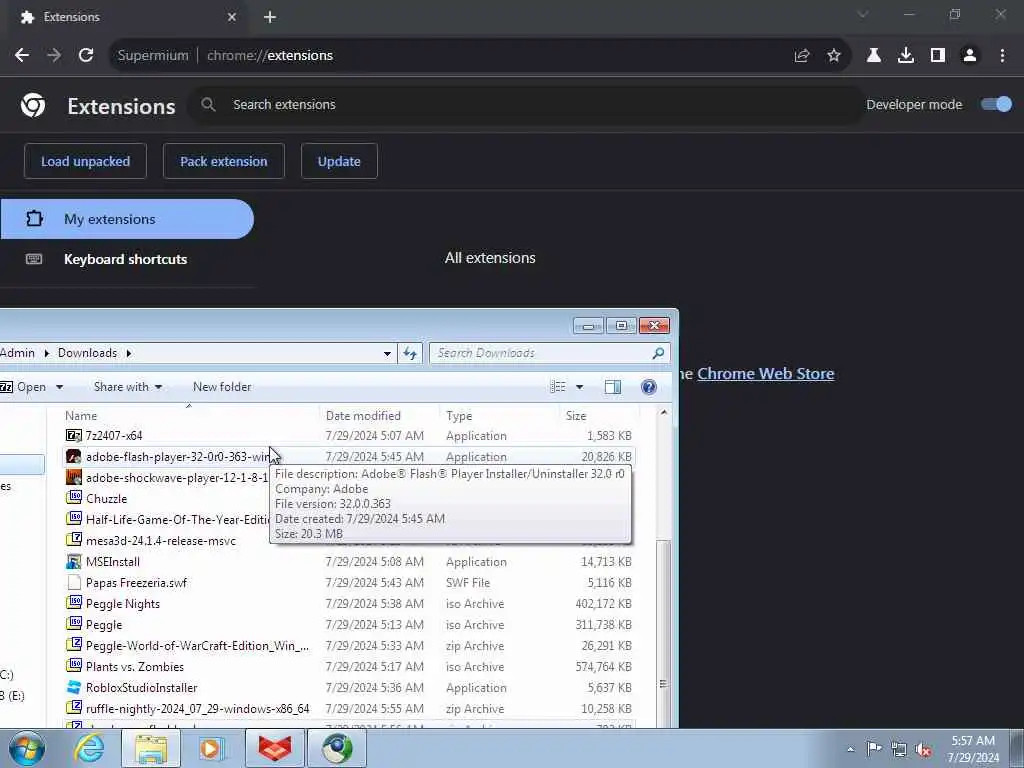
Task: Go back using the browser back arrow
Action: (22, 56)
